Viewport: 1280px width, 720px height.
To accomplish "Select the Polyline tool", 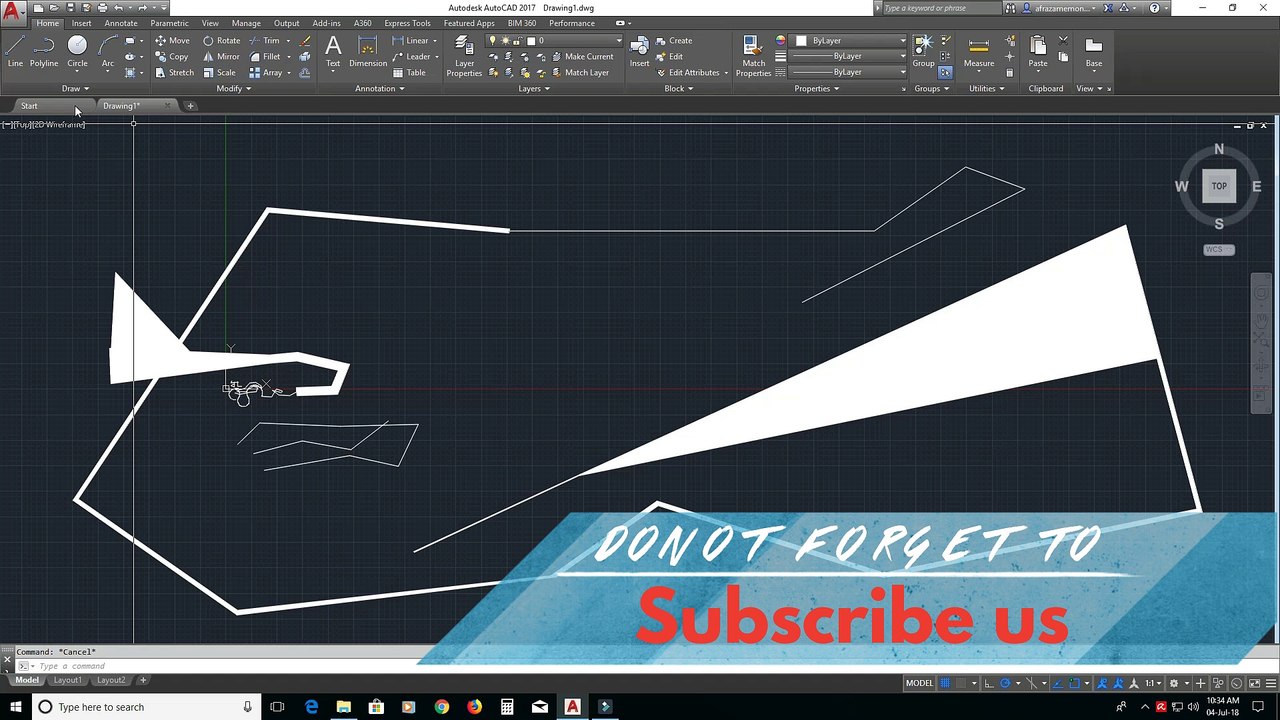I will [44, 51].
